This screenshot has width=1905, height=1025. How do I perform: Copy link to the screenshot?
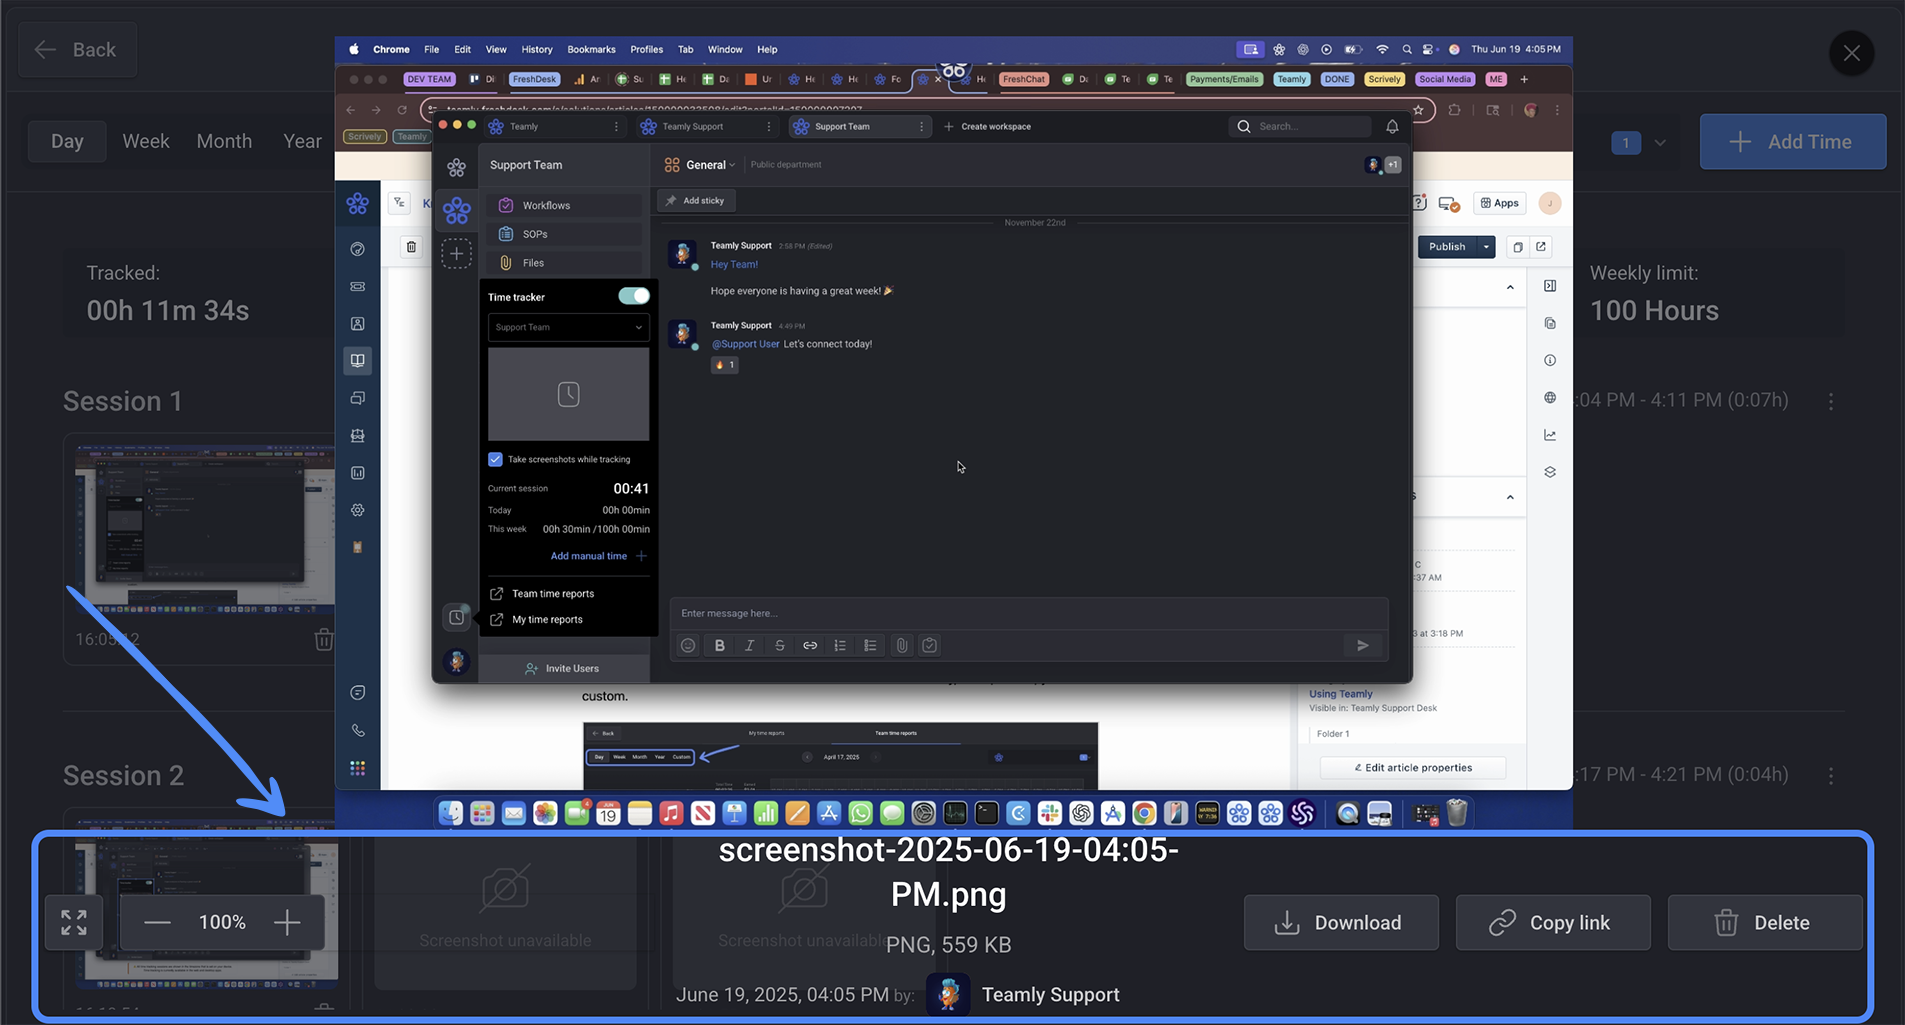tap(1553, 922)
